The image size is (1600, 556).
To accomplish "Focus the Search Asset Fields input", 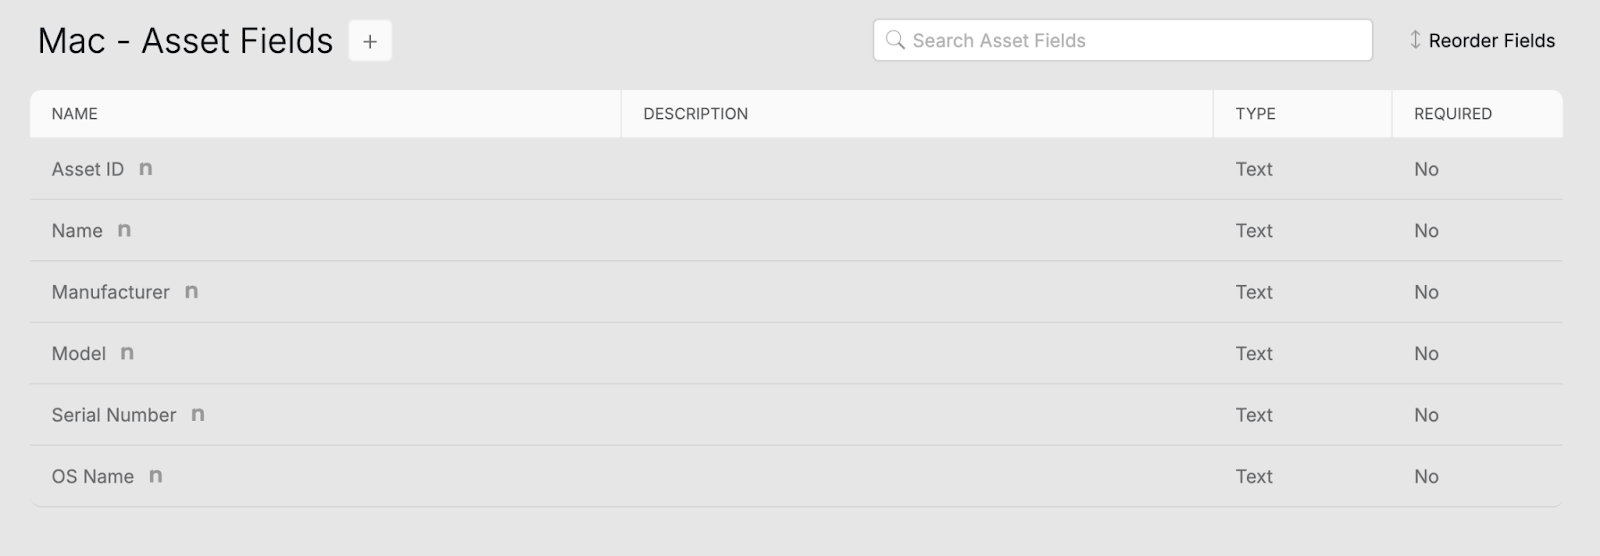I will coord(1123,40).
